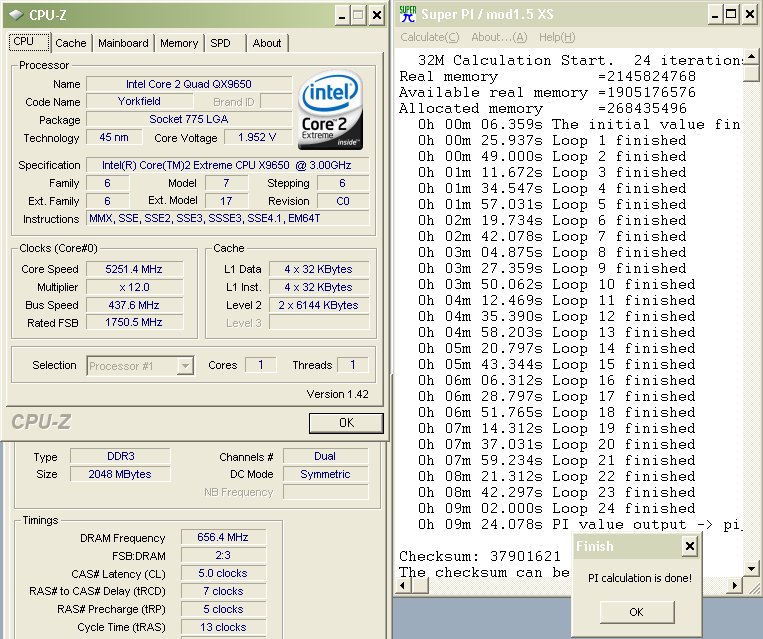
Task: Click the tRP value 5 clocks
Action: pos(223,609)
